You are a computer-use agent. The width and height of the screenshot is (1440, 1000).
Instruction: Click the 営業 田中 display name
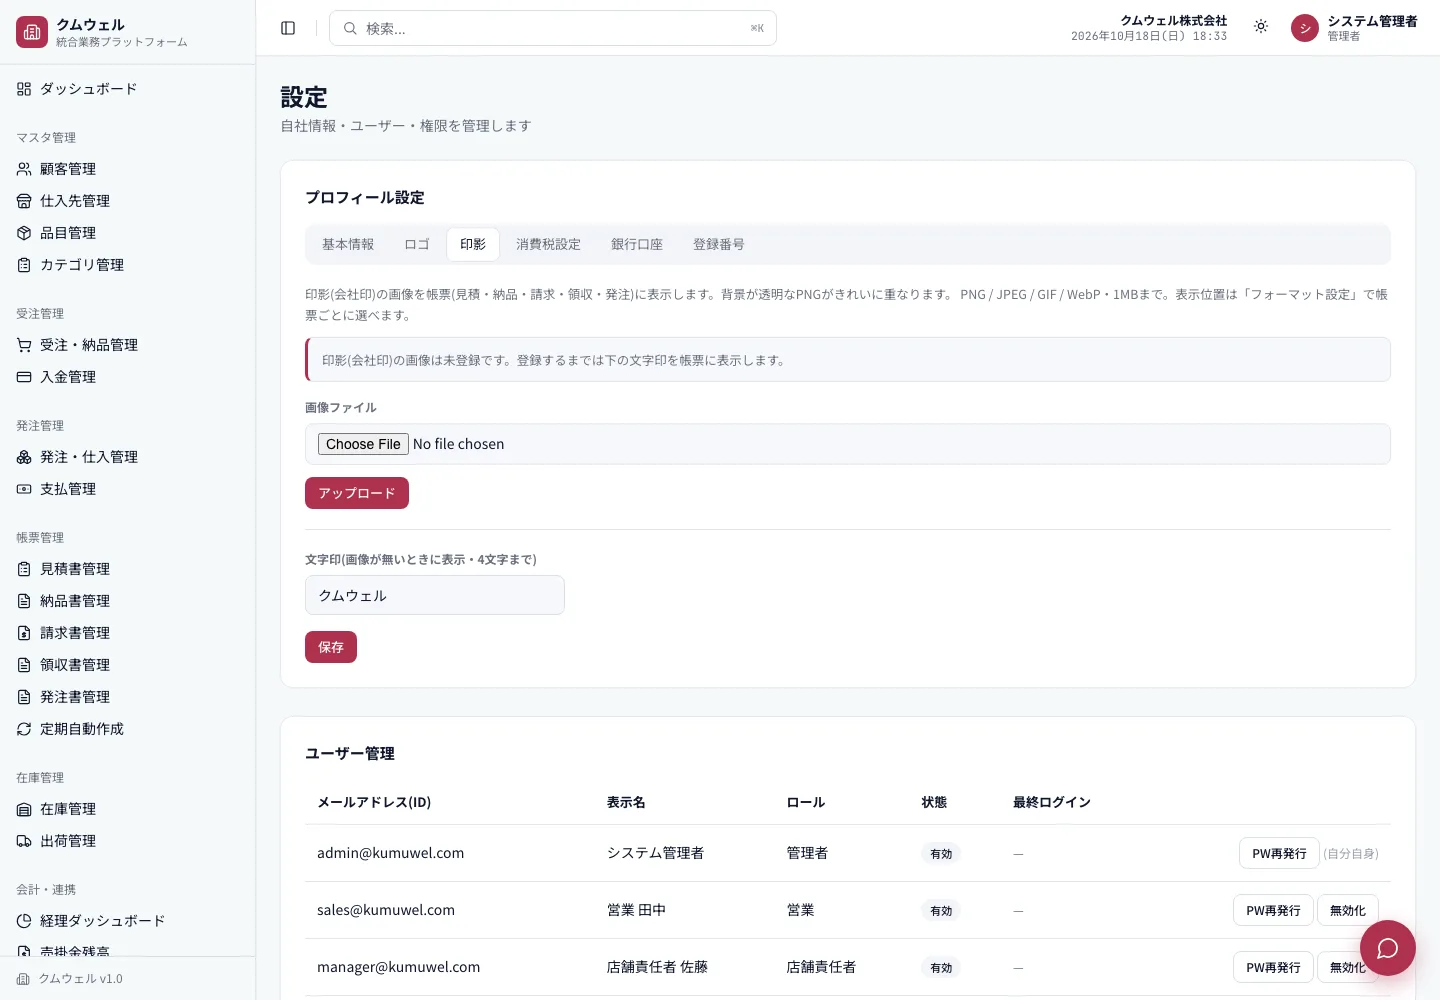click(x=636, y=910)
